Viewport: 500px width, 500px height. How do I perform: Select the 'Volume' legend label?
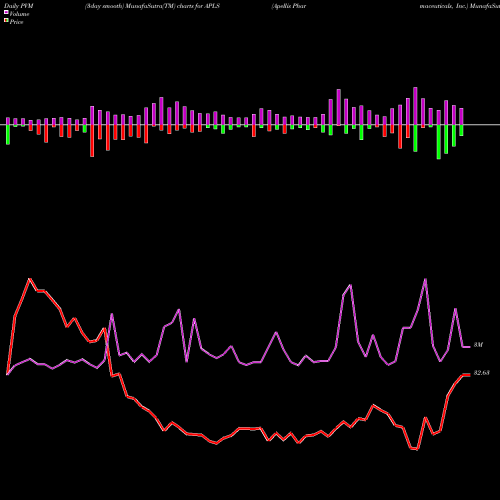pyautogui.click(x=19, y=14)
